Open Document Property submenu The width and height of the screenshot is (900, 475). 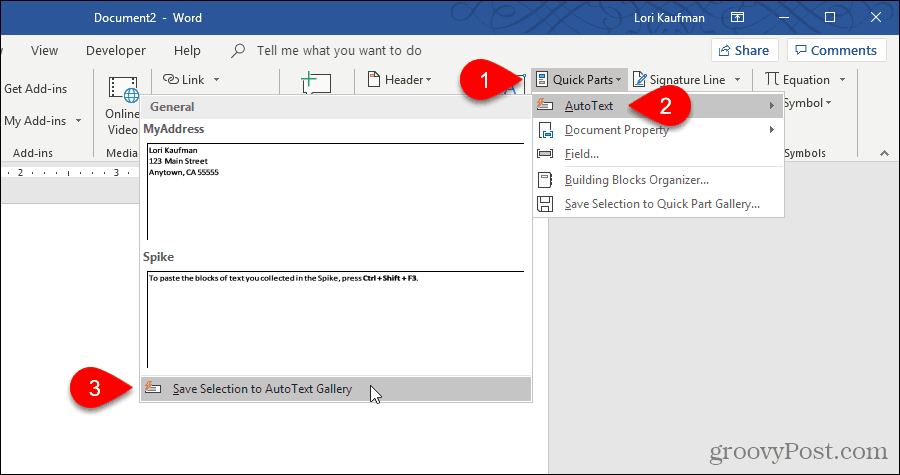[658, 130]
